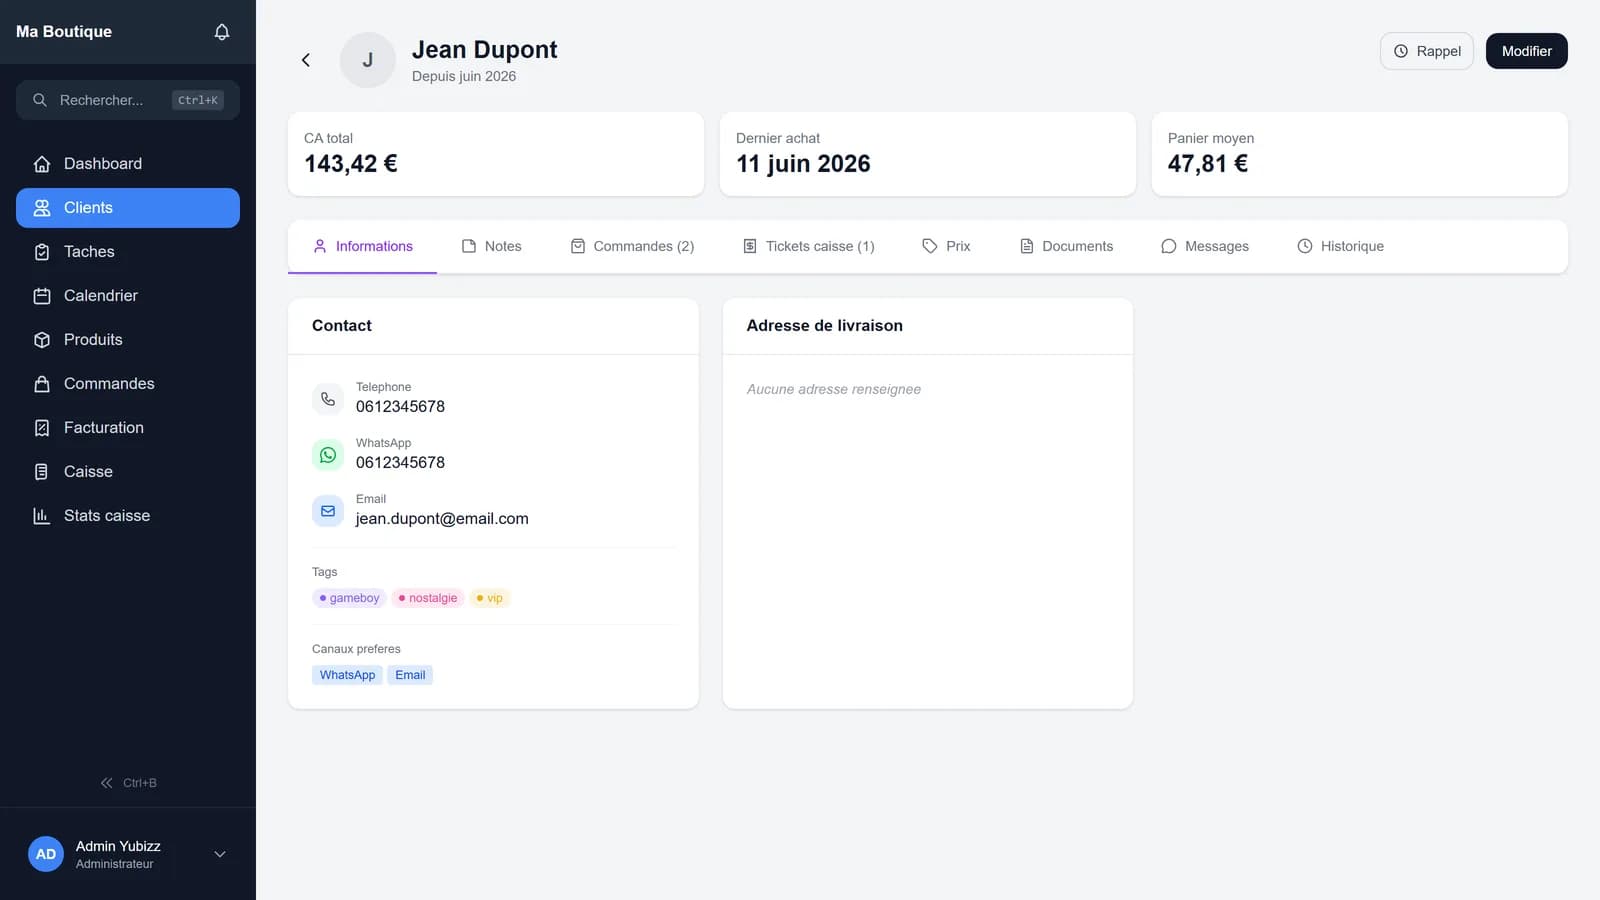Click the Produits box icon

coord(42,340)
